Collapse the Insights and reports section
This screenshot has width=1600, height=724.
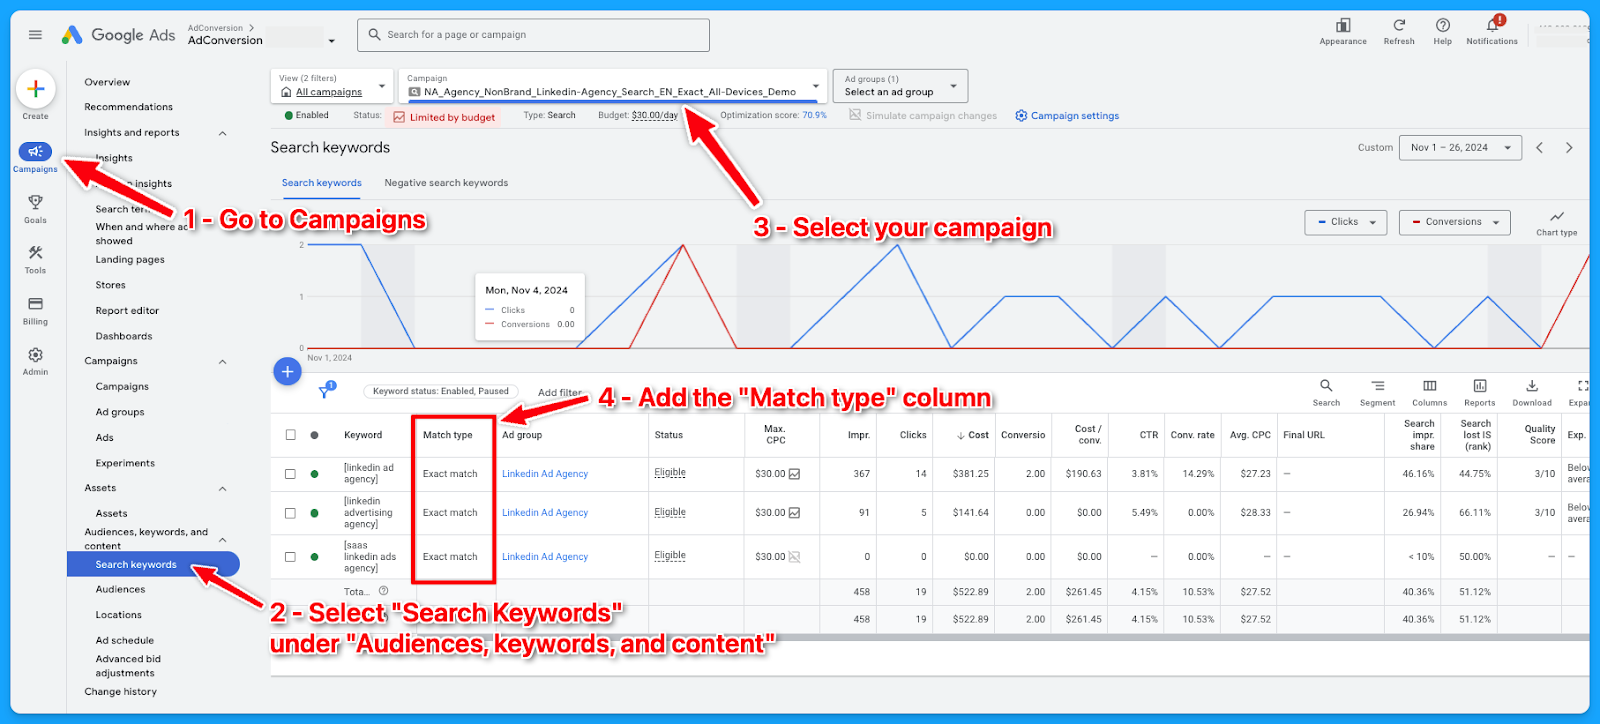[x=222, y=133]
